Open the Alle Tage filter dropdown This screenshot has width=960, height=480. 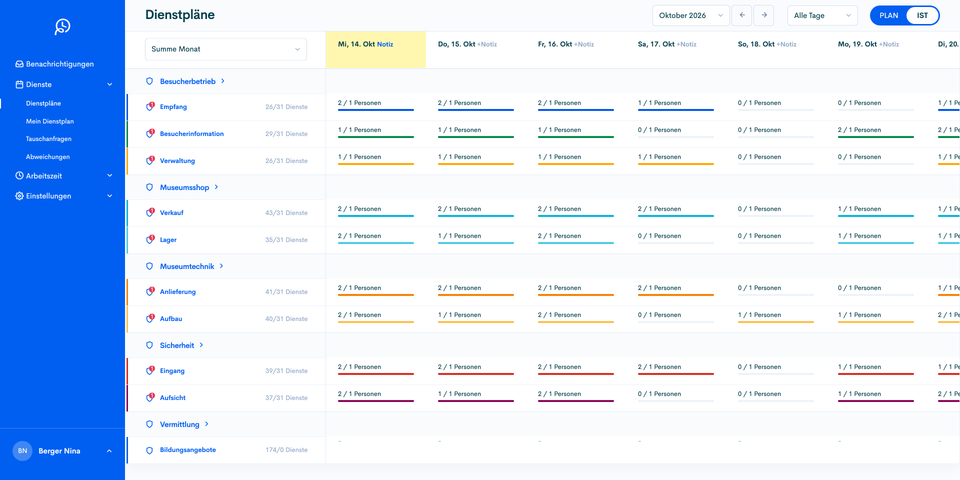pos(822,15)
